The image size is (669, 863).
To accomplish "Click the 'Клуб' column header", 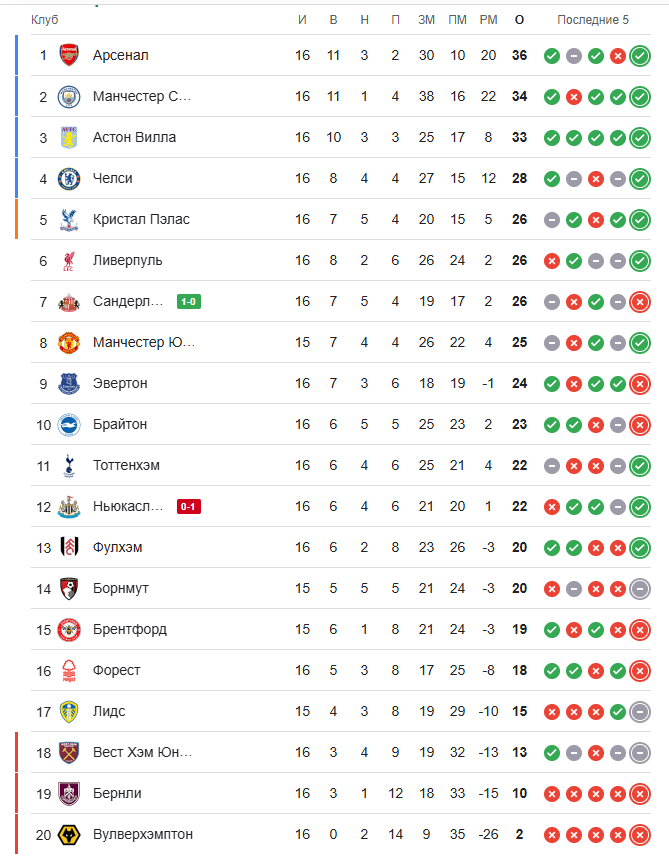I will (x=44, y=20).
